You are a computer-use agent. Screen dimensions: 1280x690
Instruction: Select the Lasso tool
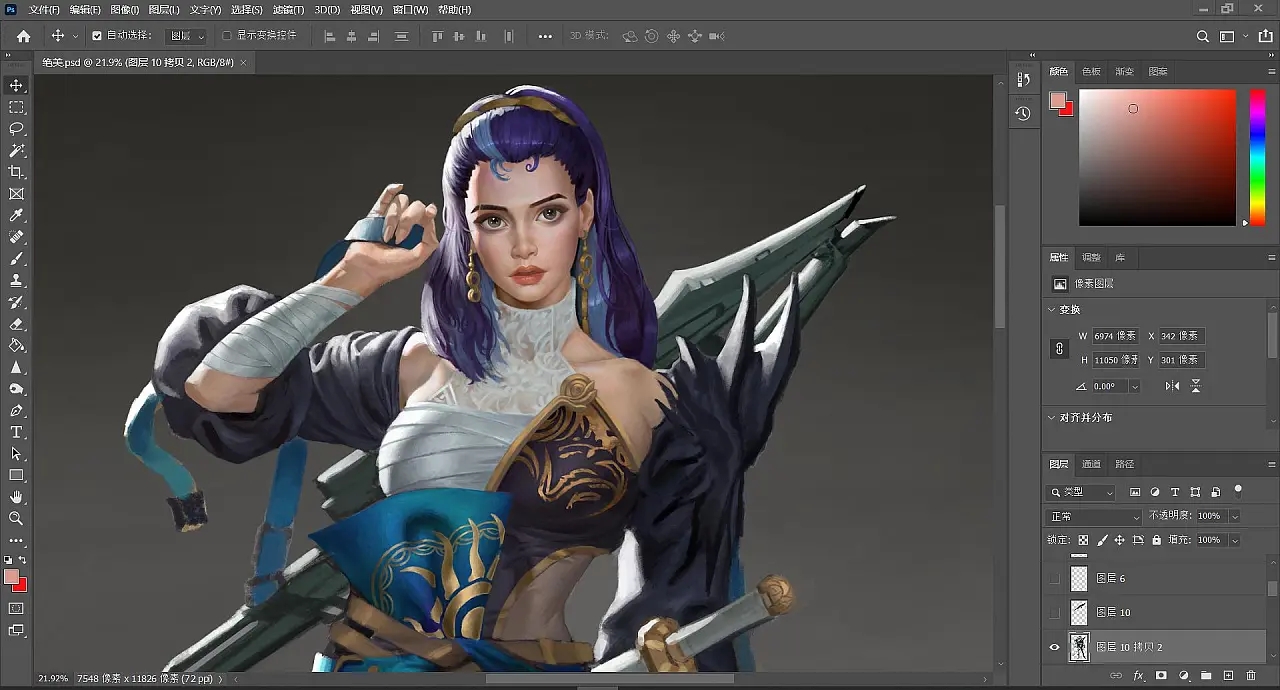pos(16,129)
